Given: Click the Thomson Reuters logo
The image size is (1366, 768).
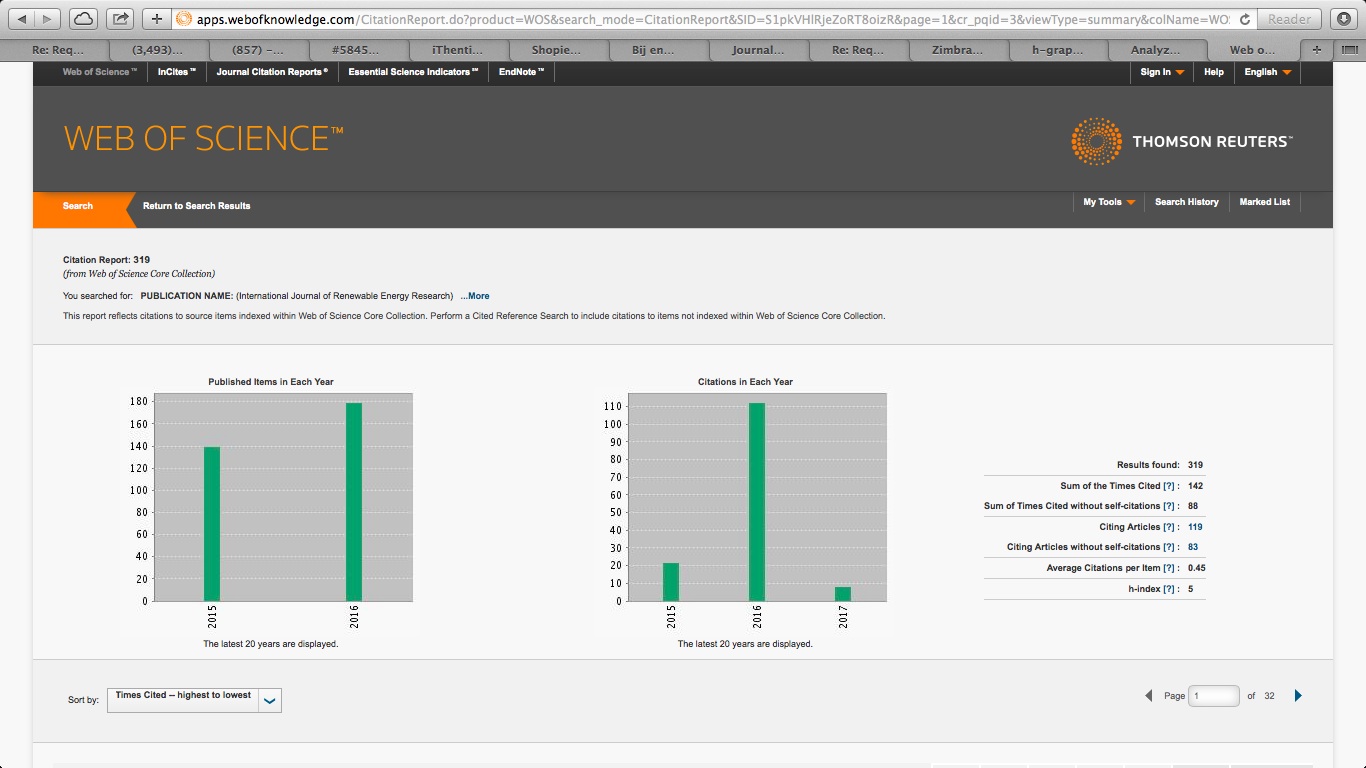Looking at the screenshot, I should click(x=1181, y=141).
